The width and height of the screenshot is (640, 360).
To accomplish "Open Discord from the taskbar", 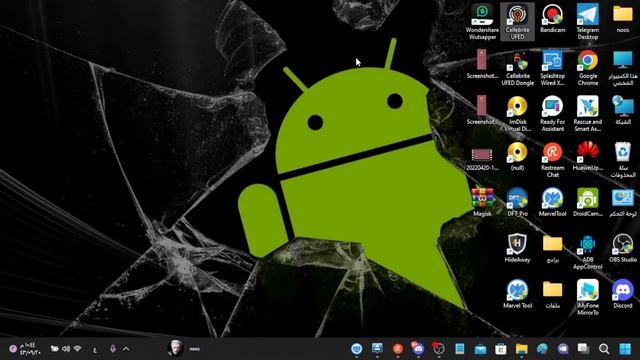I will (x=418, y=349).
